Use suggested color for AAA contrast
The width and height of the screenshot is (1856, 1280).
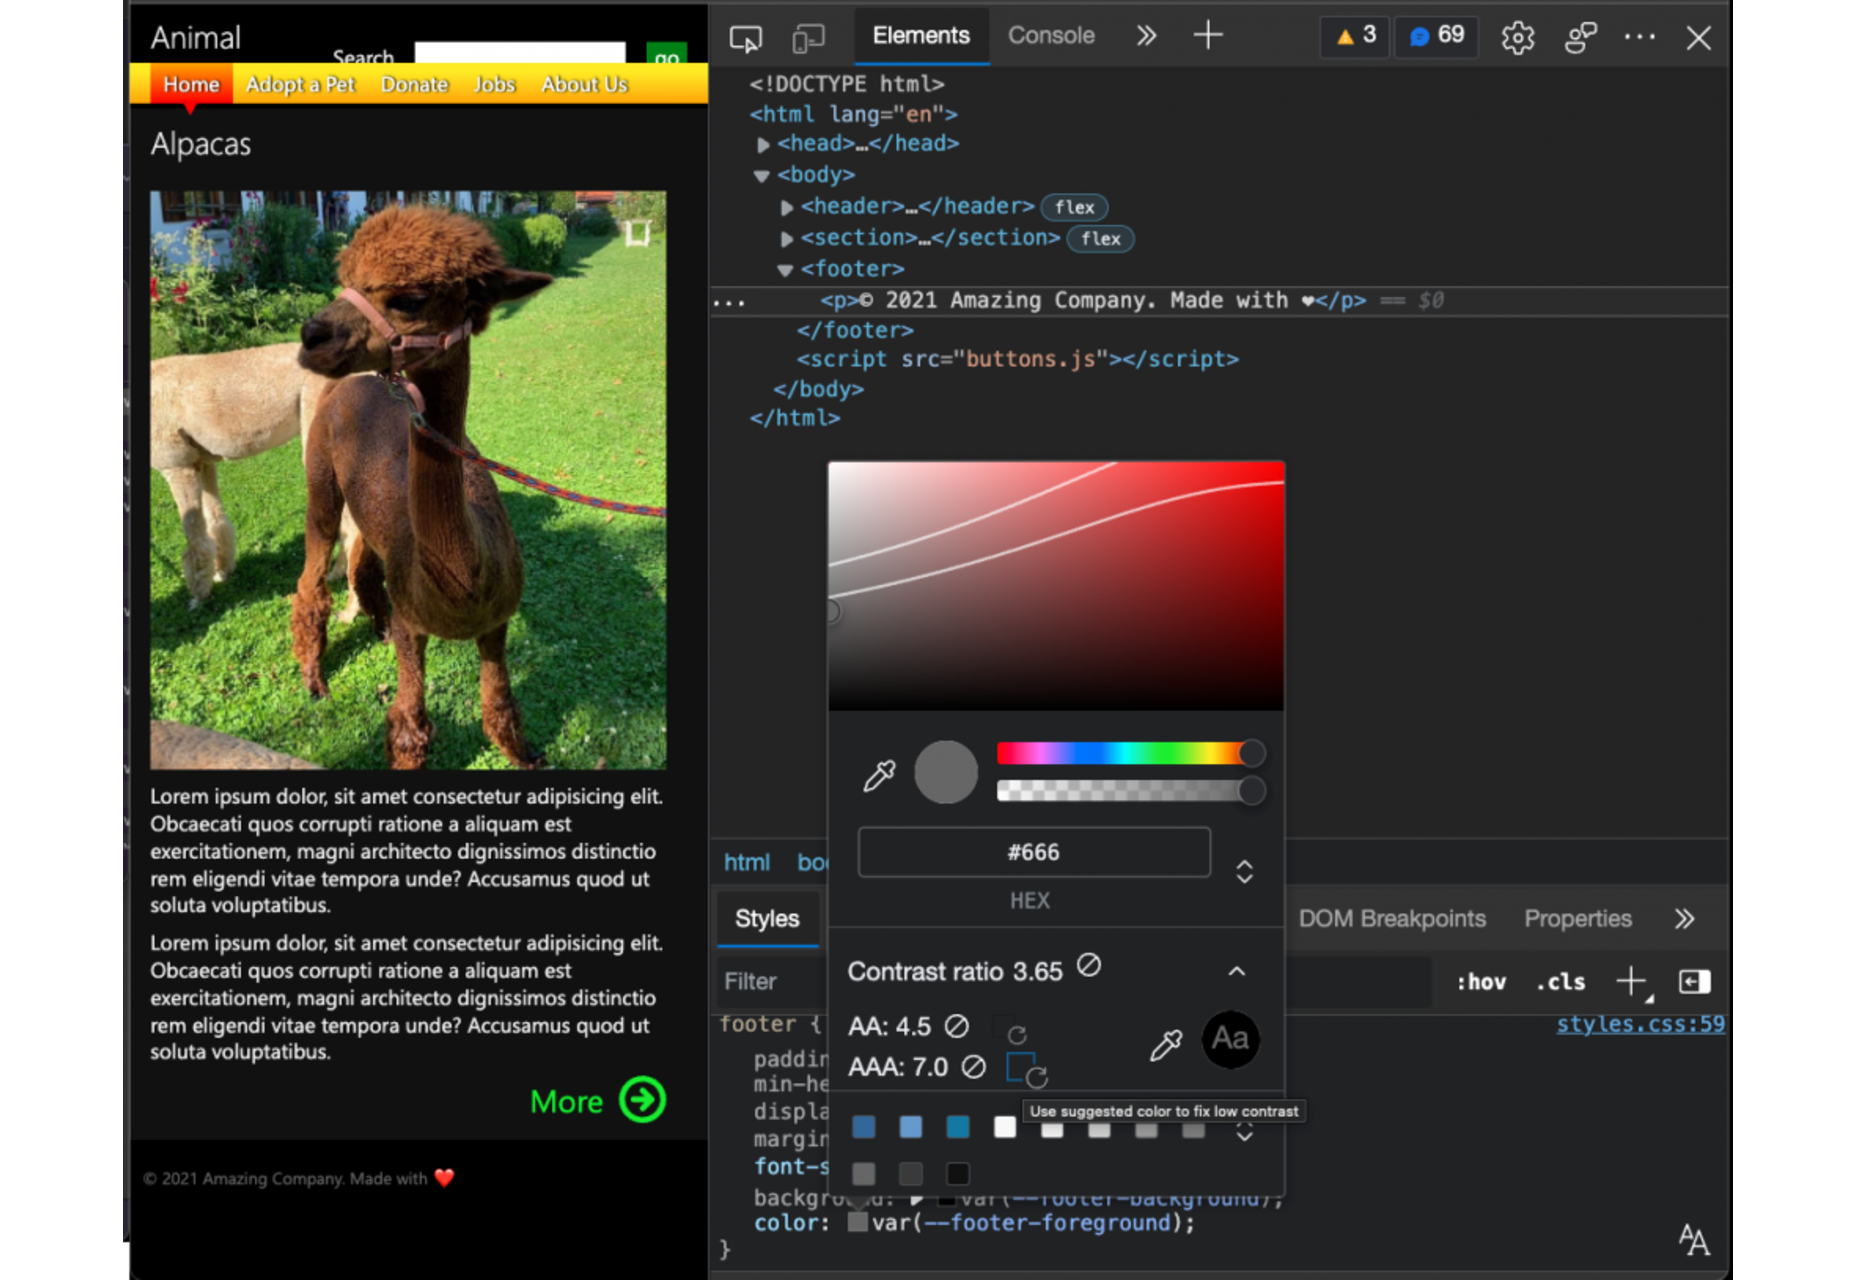point(1026,1070)
